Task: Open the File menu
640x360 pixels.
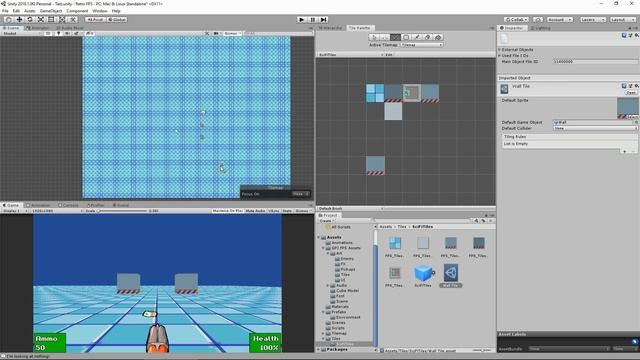Action: click(x=5, y=11)
